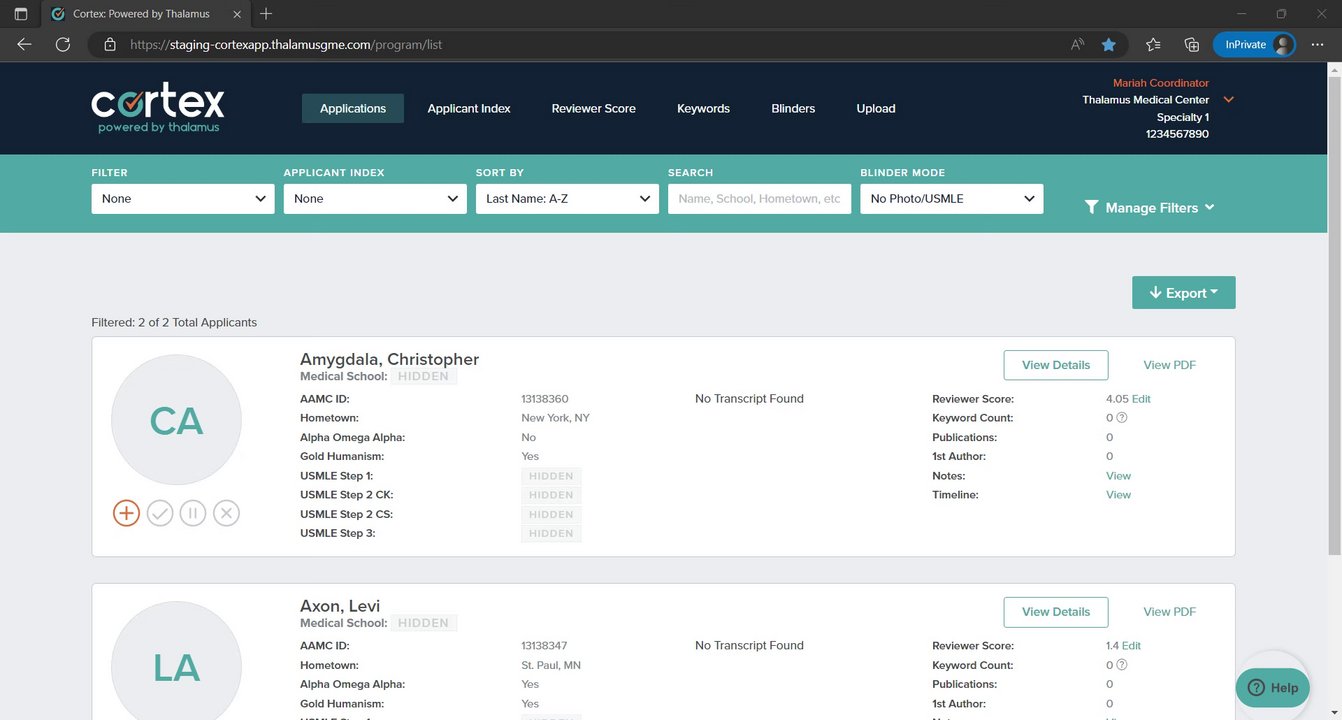1342x720 pixels.
Task: Open the Upload tab
Action: click(x=876, y=108)
